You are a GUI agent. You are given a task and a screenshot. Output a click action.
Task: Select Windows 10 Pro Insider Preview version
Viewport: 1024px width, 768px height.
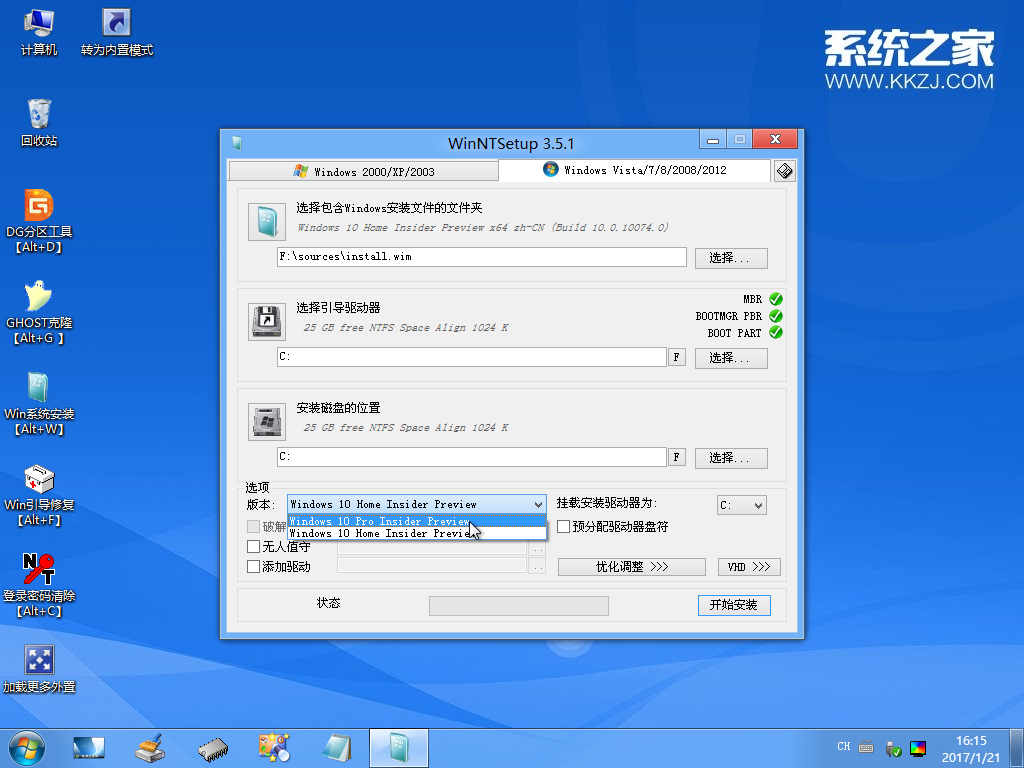(x=380, y=520)
